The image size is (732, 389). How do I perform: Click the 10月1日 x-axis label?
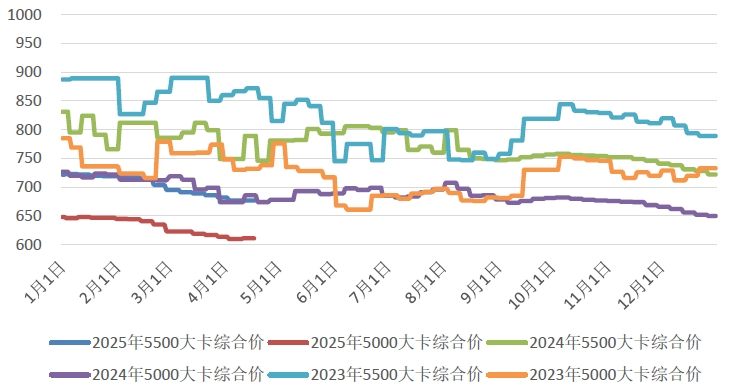point(531,285)
